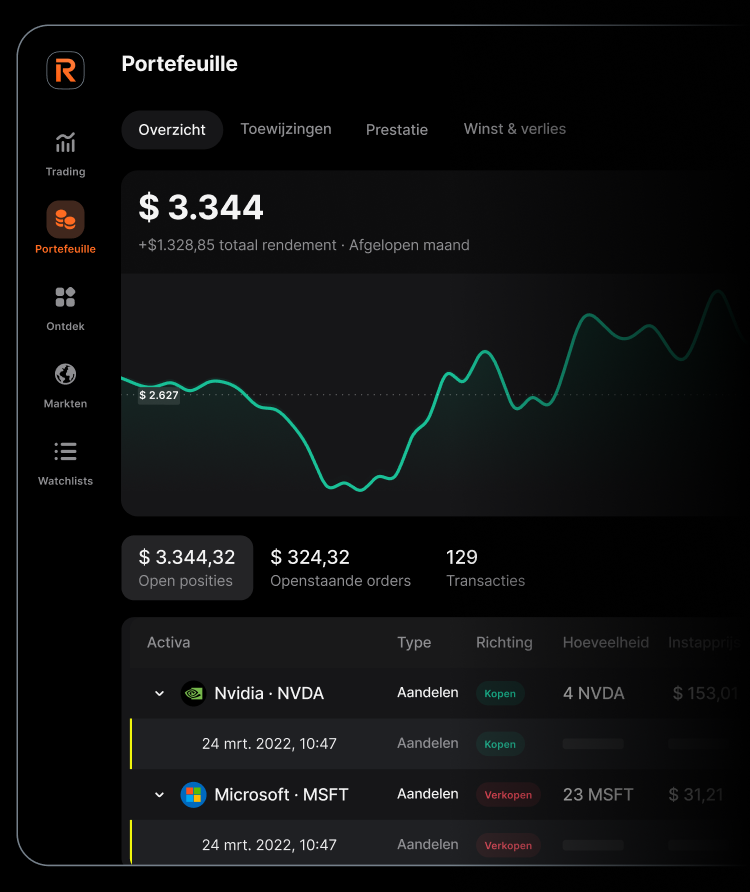The height and width of the screenshot is (892, 750).
Task: Switch to the Prestatie tab
Action: [x=397, y=130]
